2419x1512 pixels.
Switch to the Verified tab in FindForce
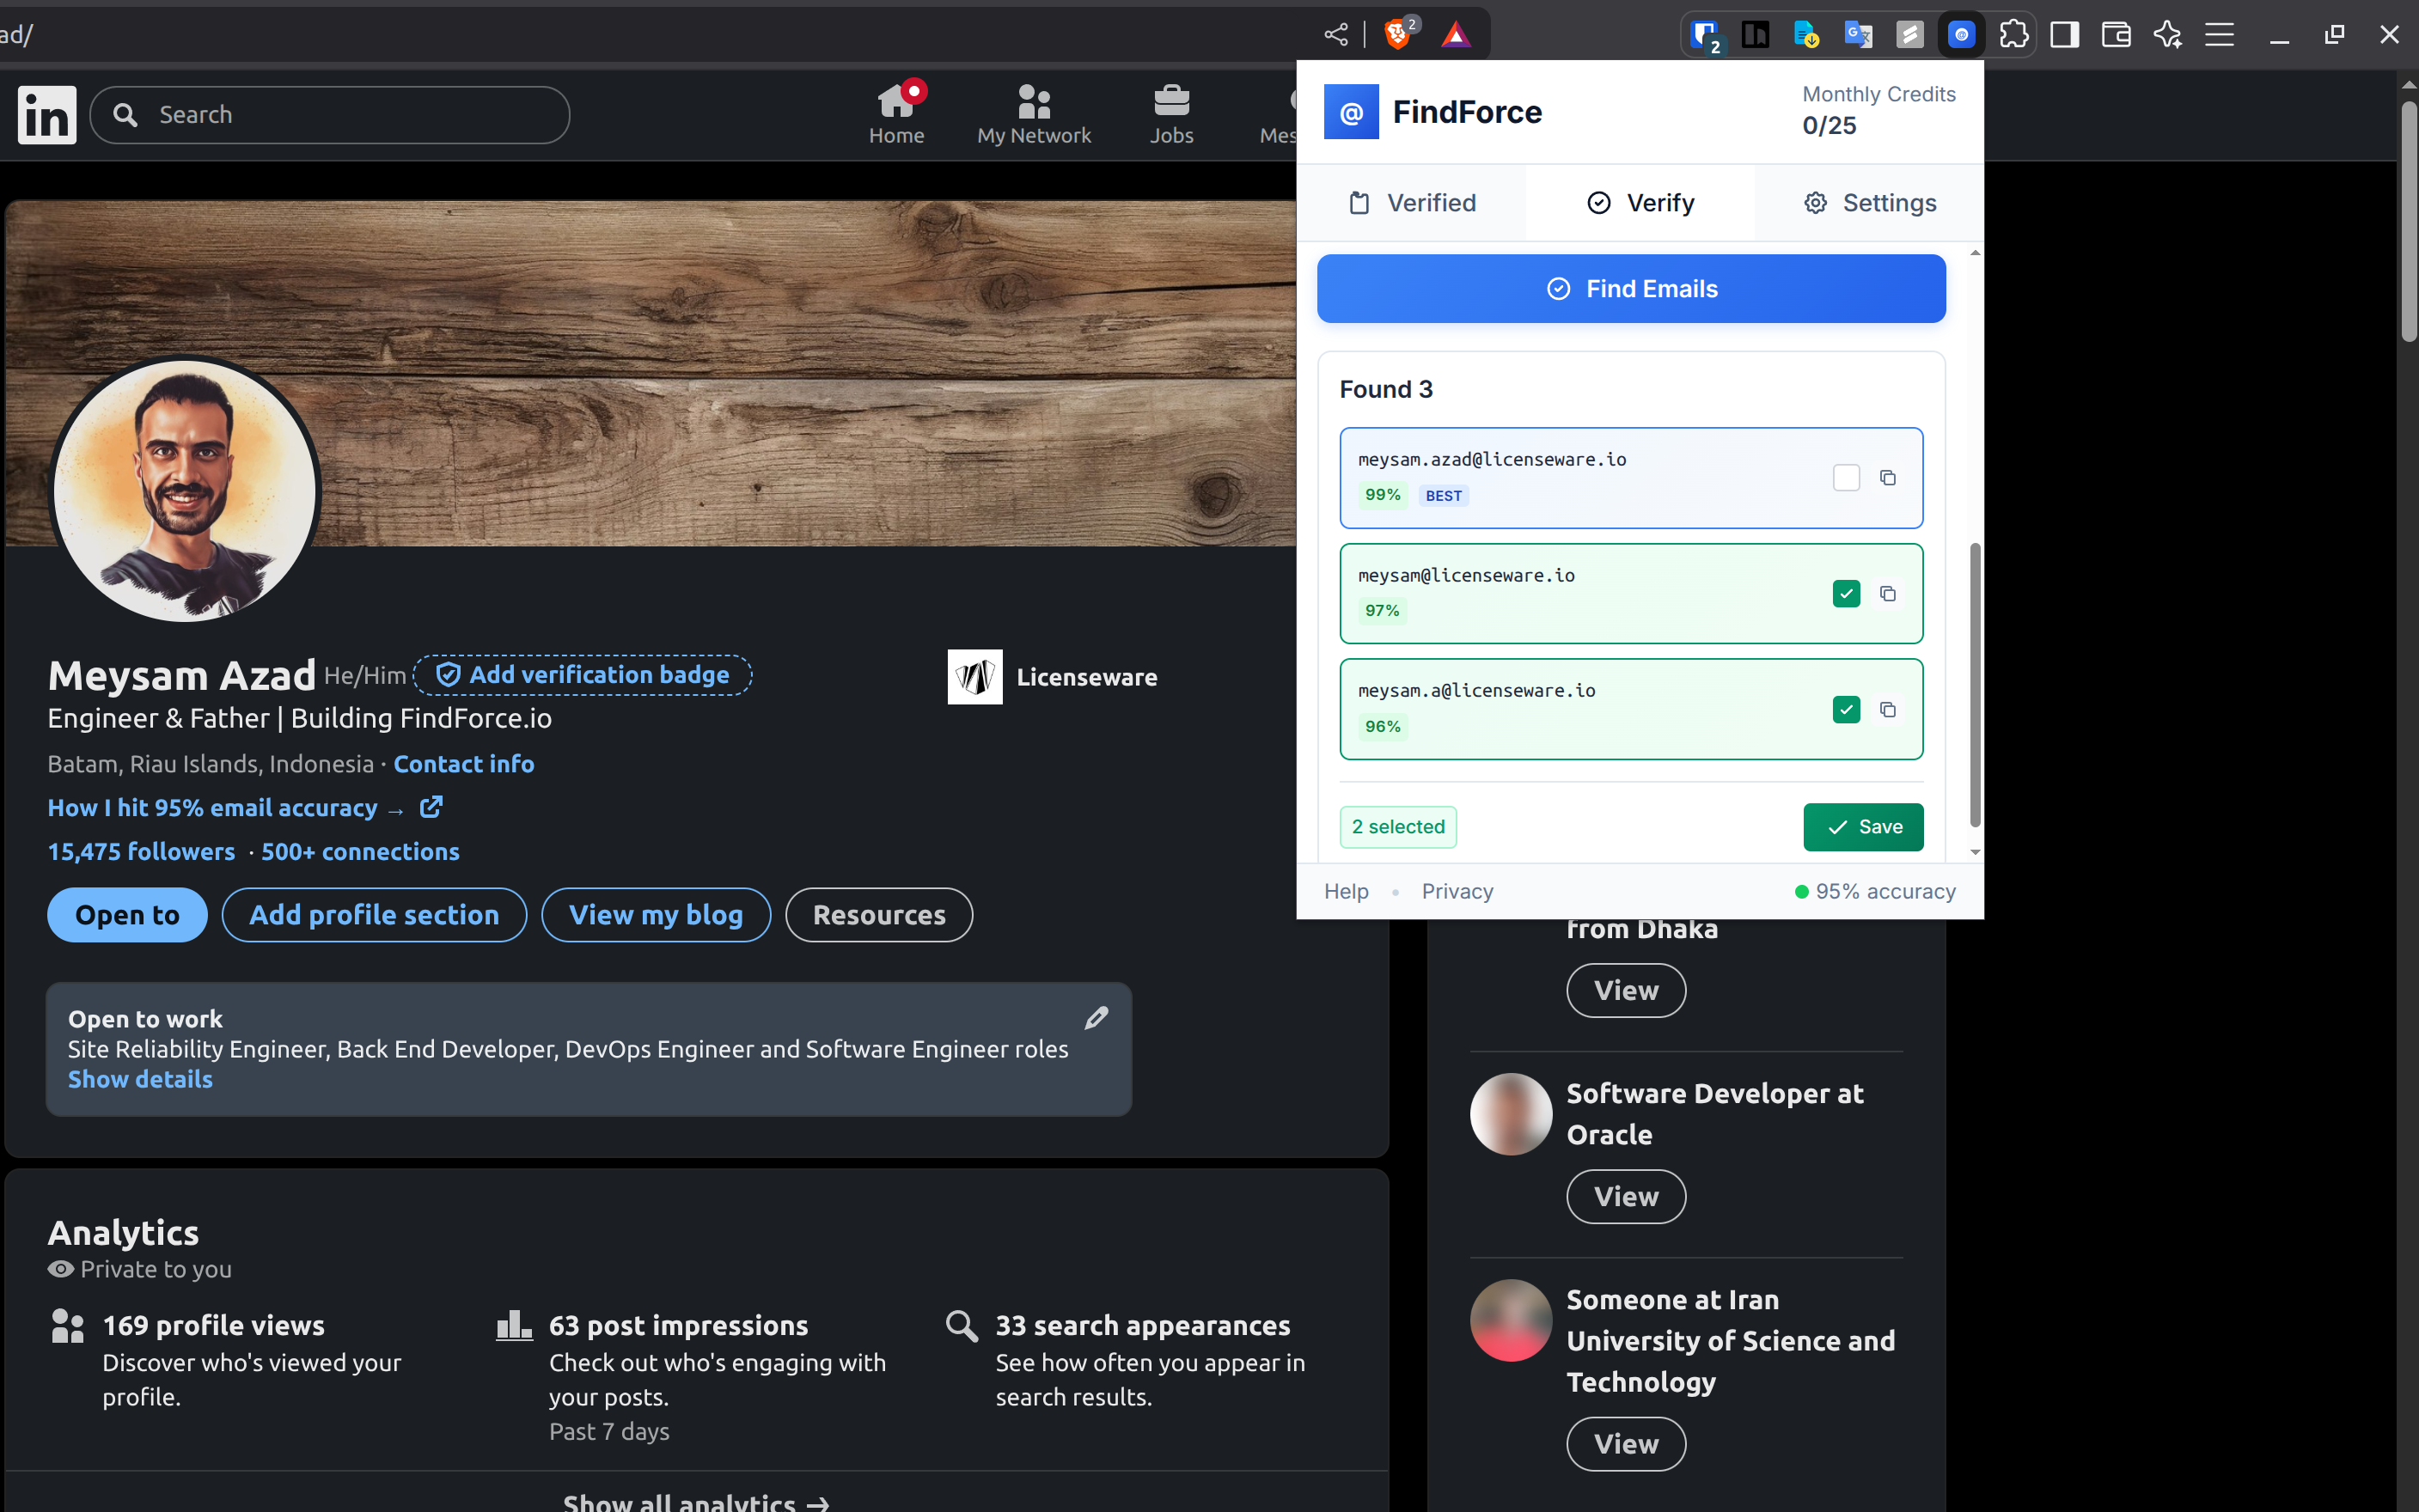point(1411,203)
